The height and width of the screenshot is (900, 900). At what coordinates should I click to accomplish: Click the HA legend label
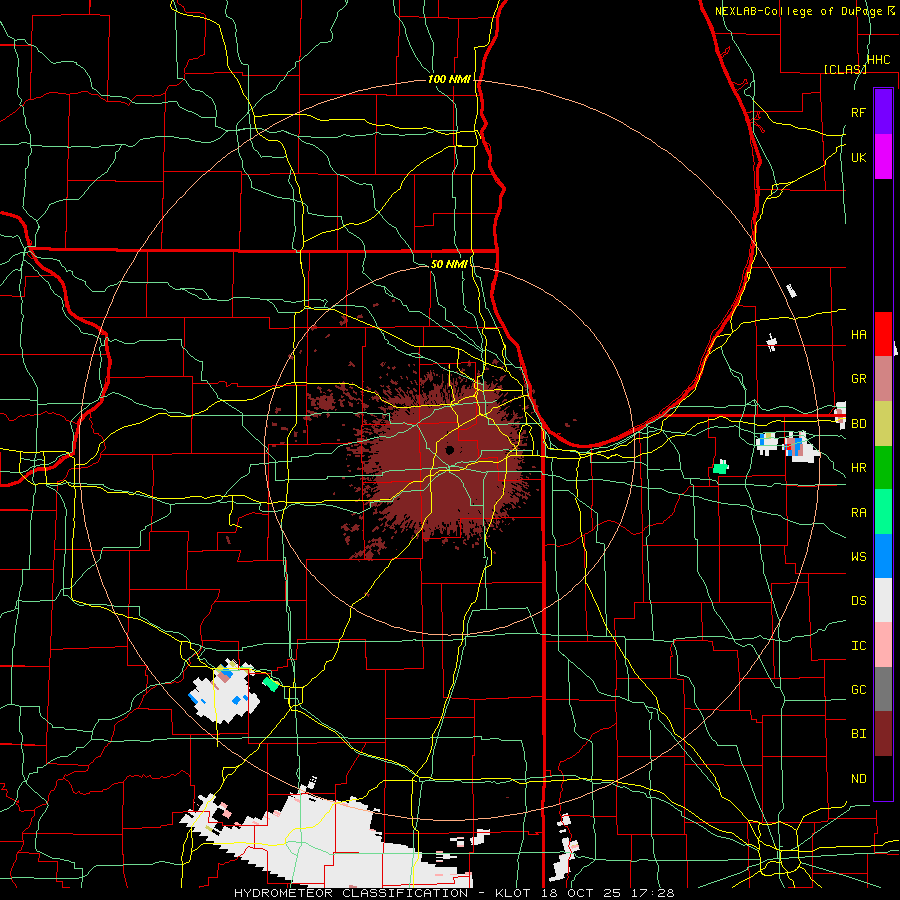click(x=858, y=334)
